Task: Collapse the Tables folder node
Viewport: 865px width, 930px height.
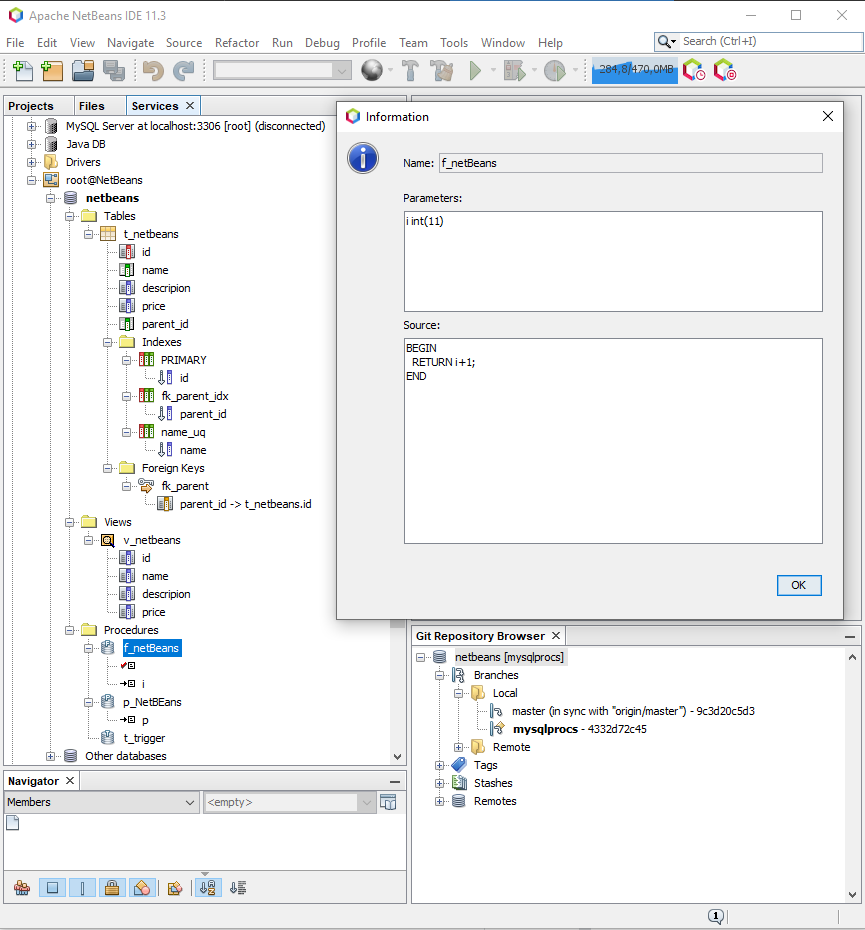Action: point(69,216)
